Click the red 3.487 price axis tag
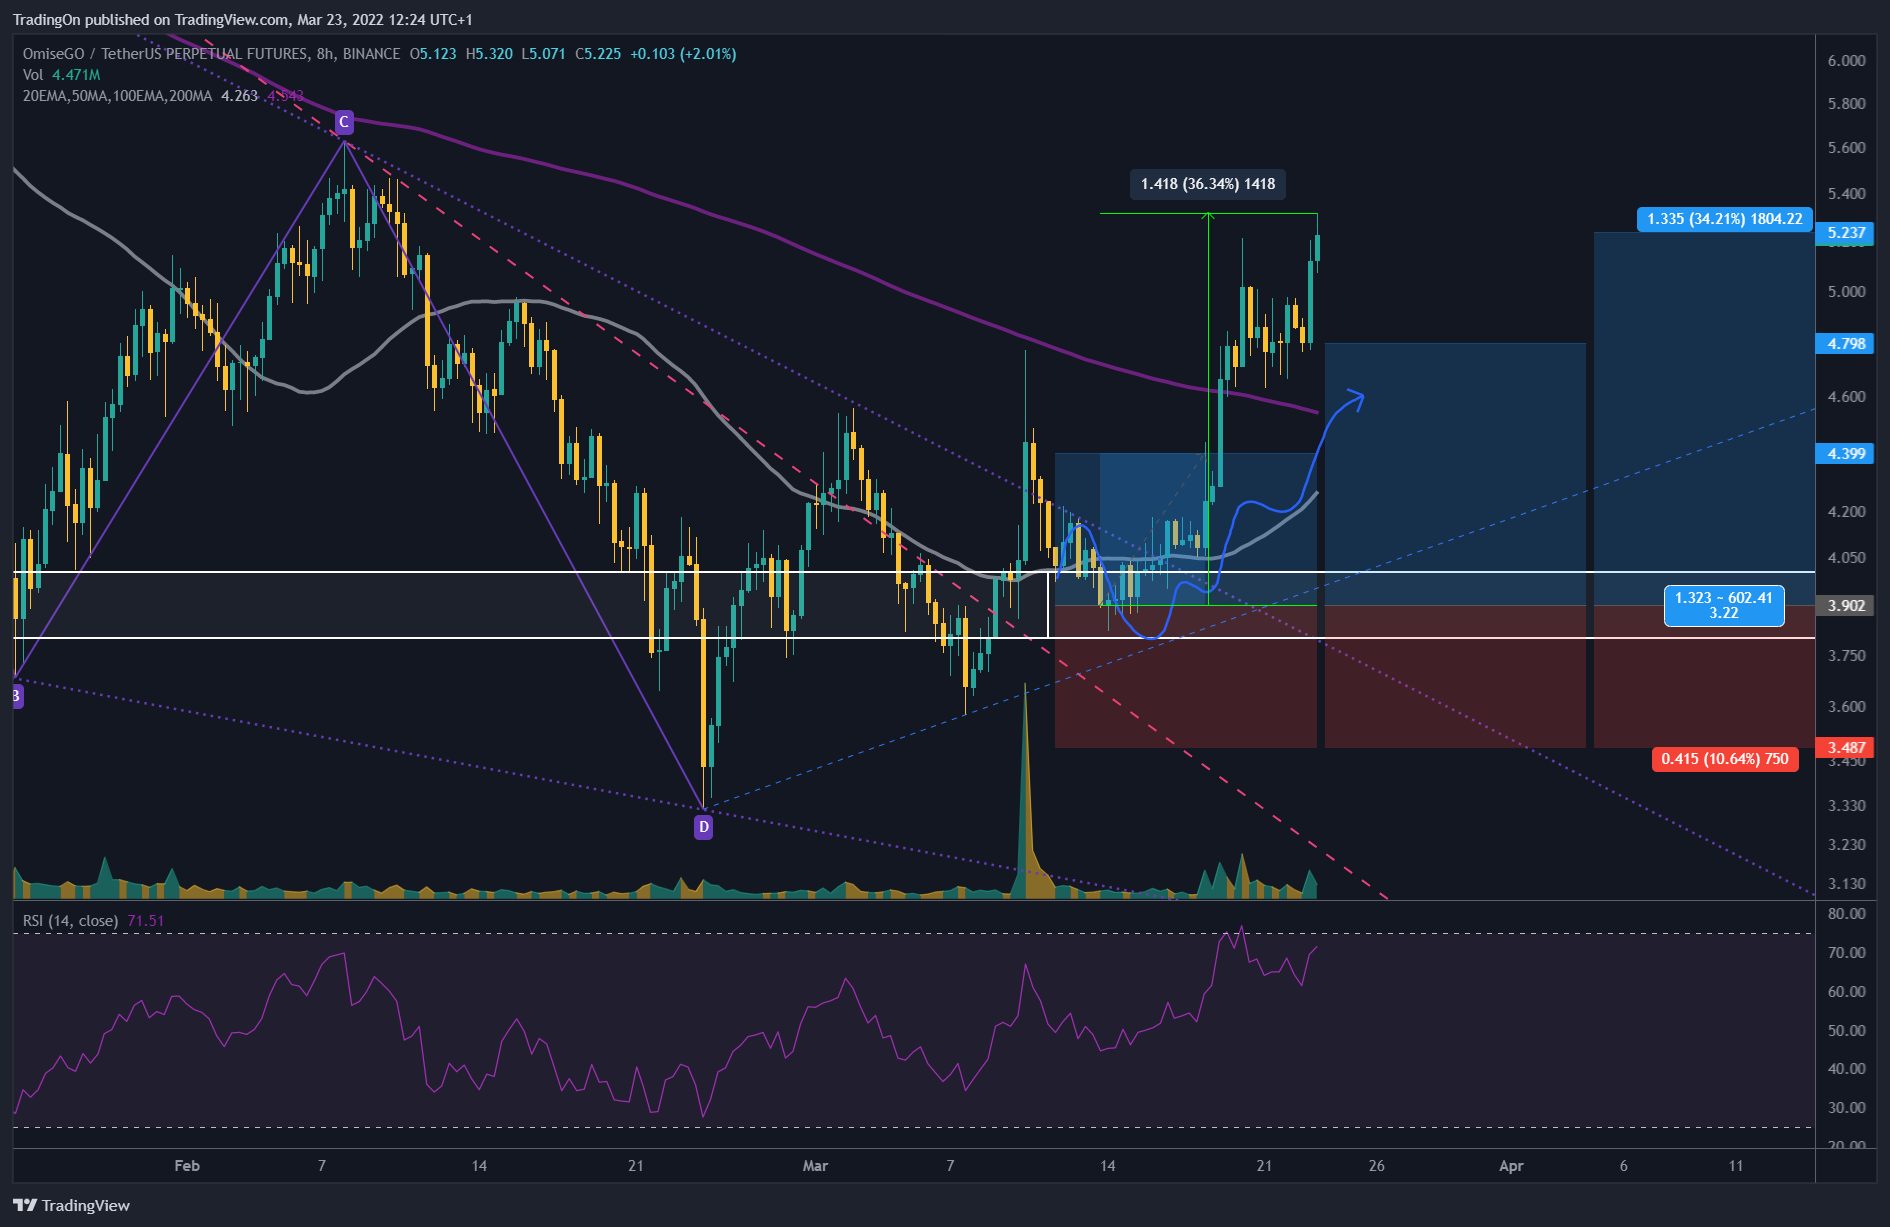This screenshot has height=1227, width=1890. pyautogui.click(x=1846, y=748)
